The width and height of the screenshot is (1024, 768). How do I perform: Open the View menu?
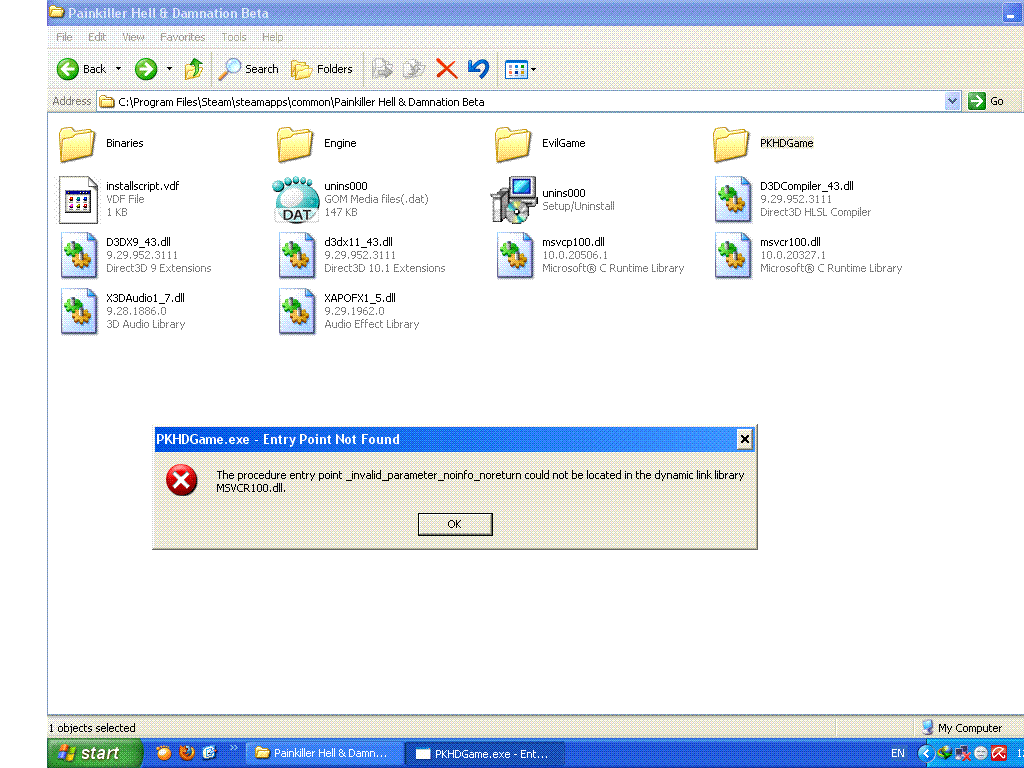tap(133, 37)
